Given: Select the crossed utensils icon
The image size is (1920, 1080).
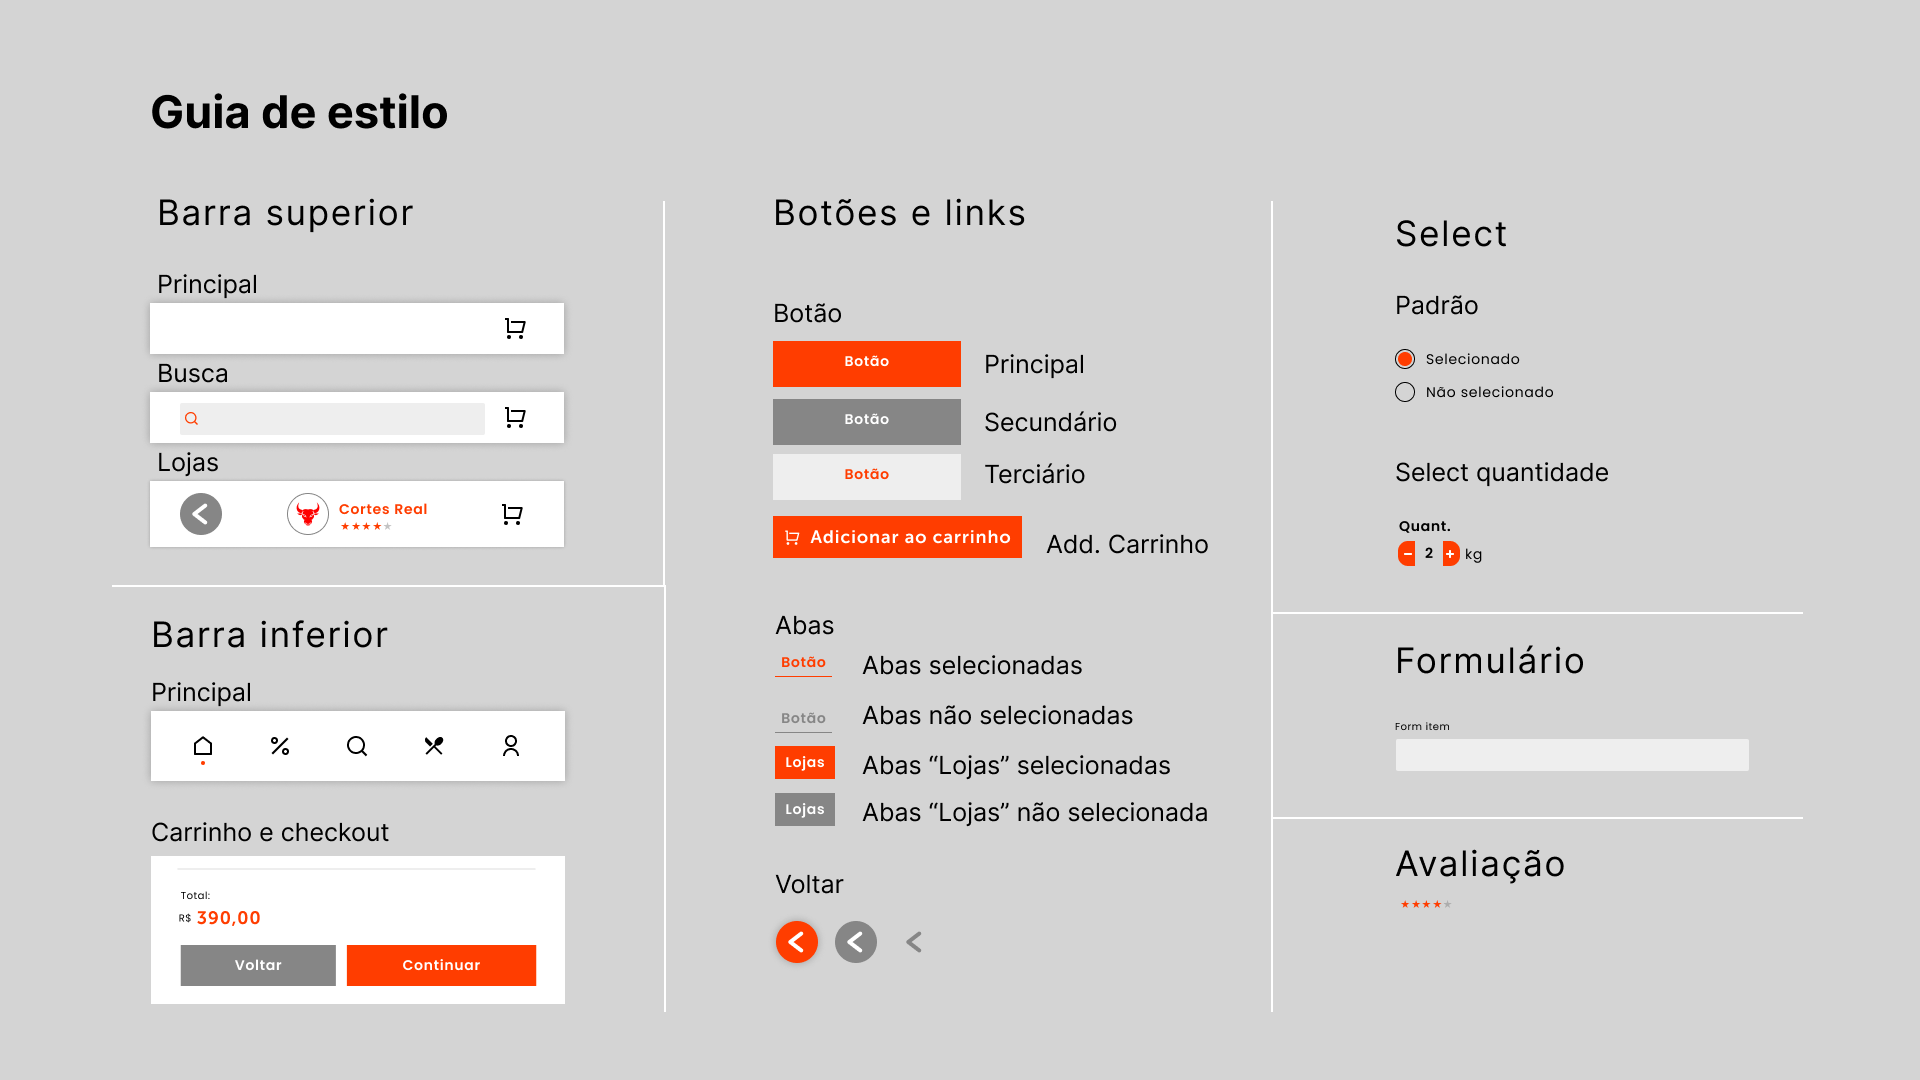Looking at the screenshot, I should (x=434, y=746).
